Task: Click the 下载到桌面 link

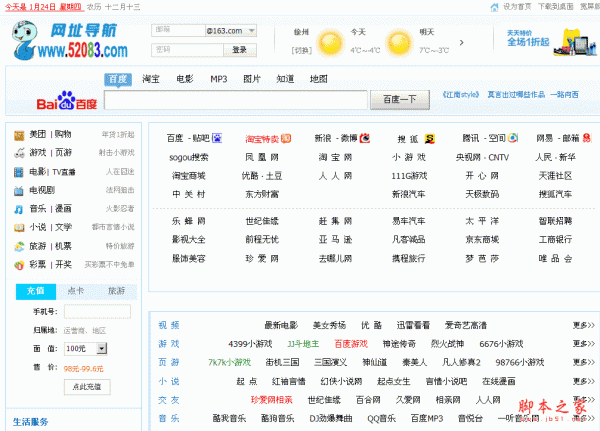Action: point(556,7)
